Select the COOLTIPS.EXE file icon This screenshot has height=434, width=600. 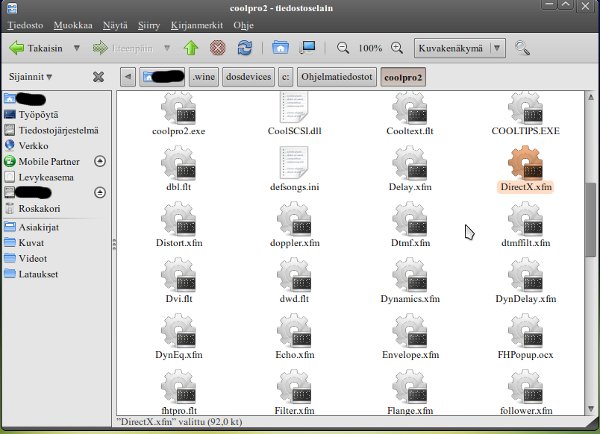525,109
